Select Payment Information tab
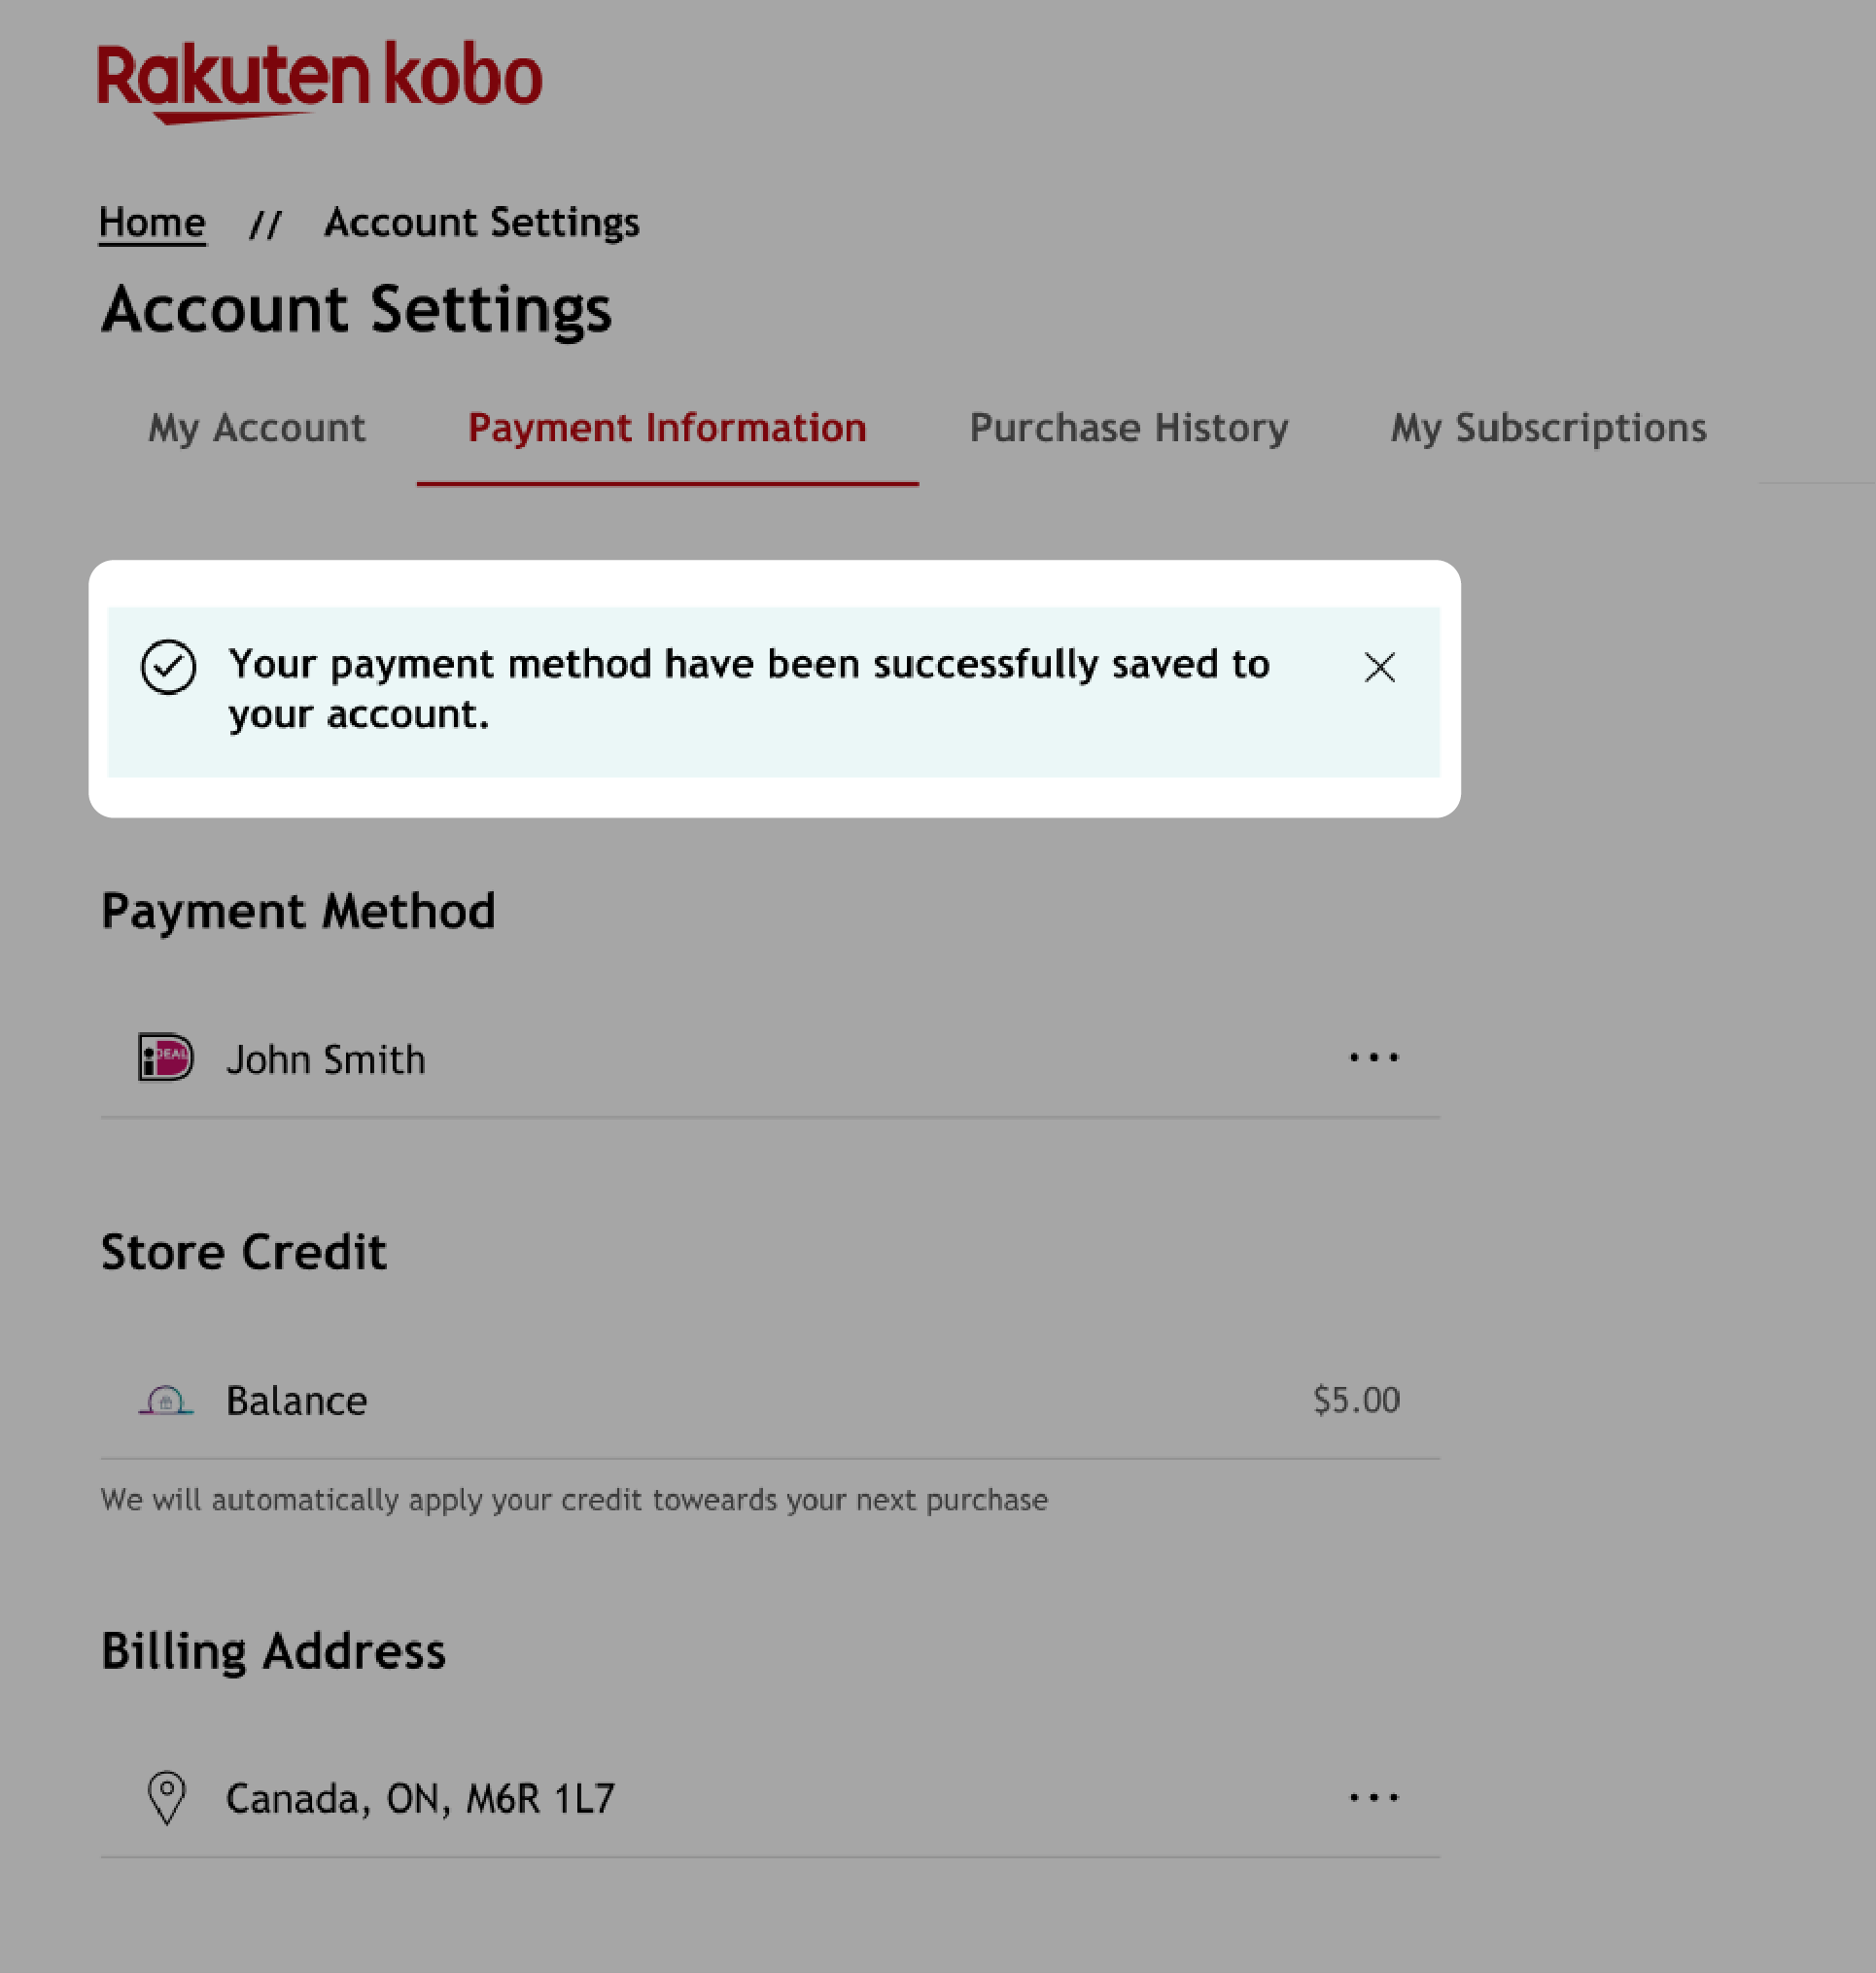The image size is (1876, 1973). coord(668,428)
